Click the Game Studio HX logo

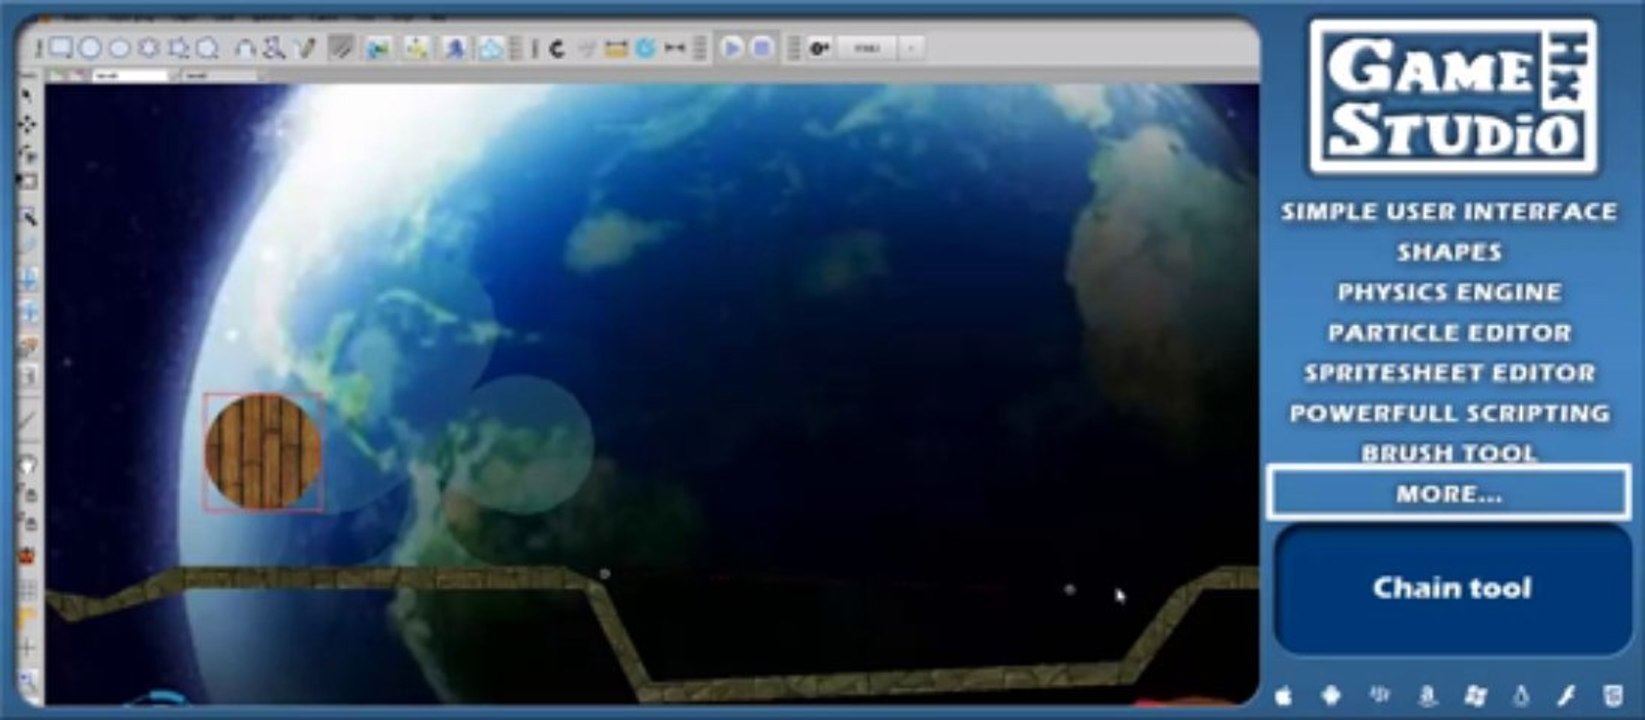click(1453, 96)
